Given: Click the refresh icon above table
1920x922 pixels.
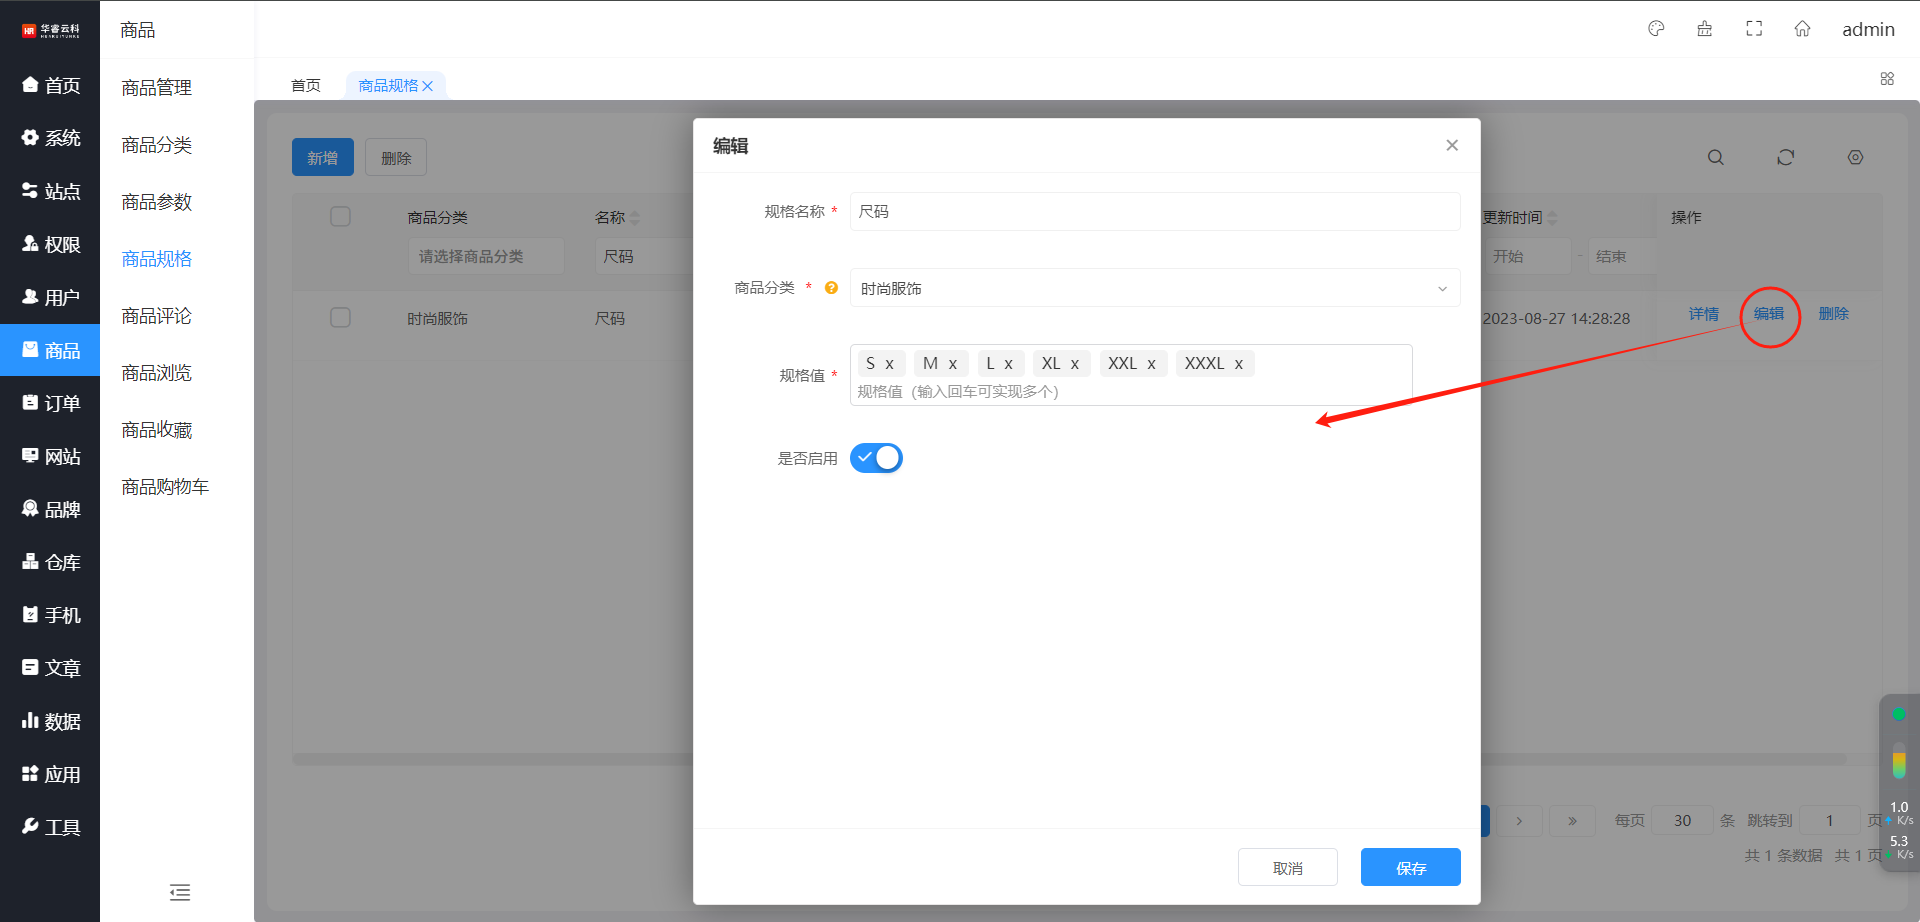Looking at the screenshot, I should coord(1785,157).
